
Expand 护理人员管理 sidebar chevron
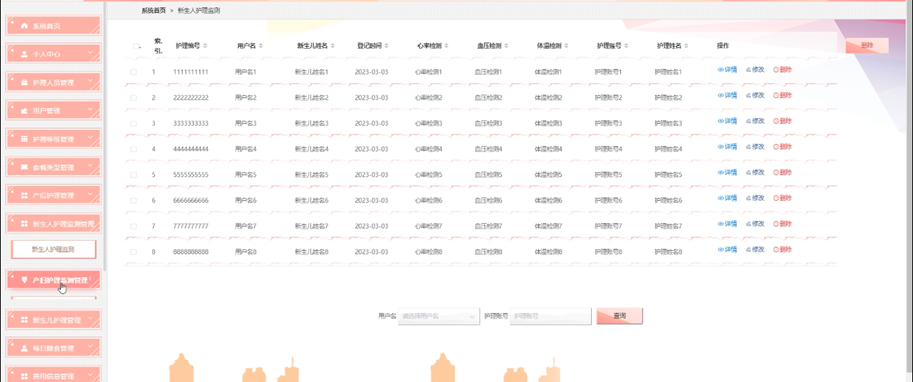(x=90, y=82)
